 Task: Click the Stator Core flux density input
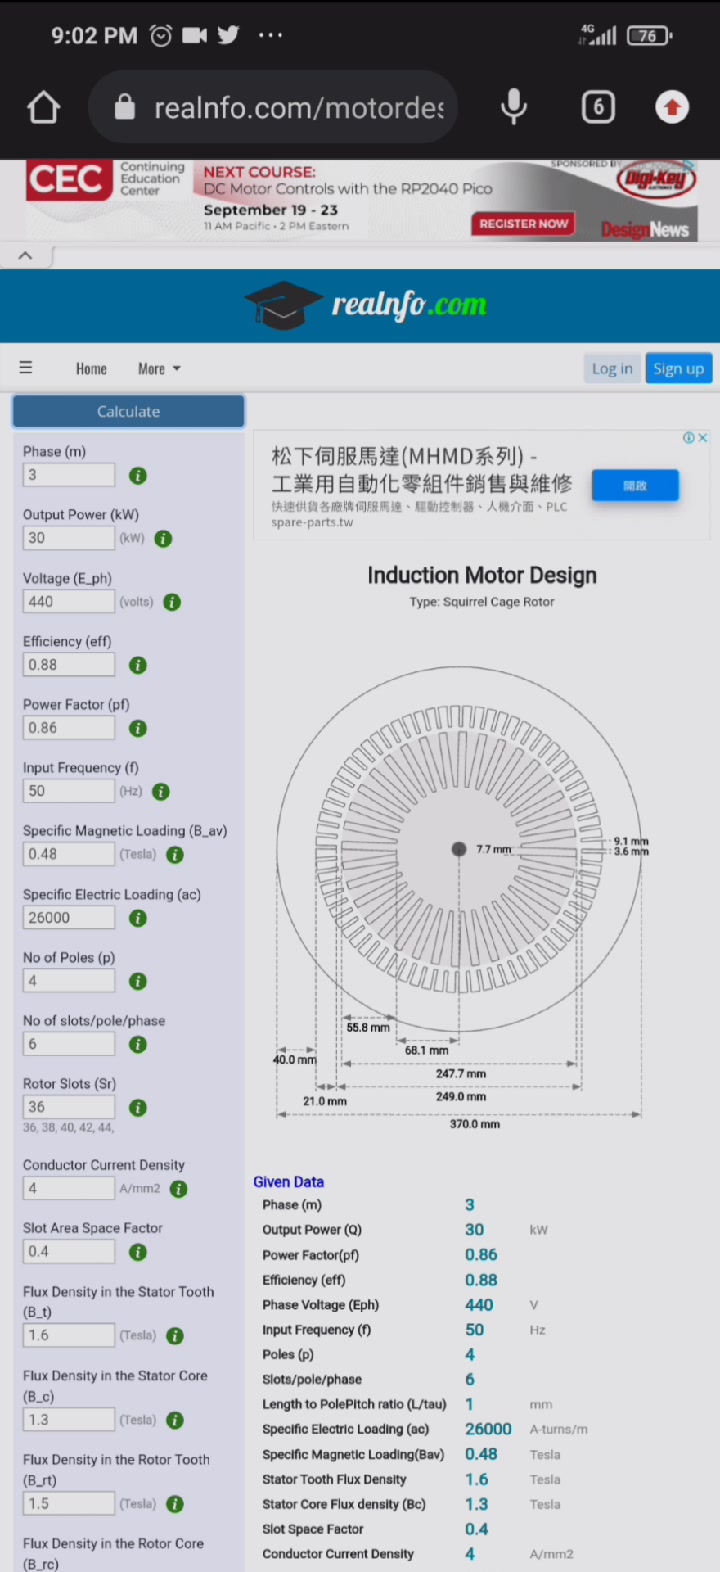[x=69, y=1419]
